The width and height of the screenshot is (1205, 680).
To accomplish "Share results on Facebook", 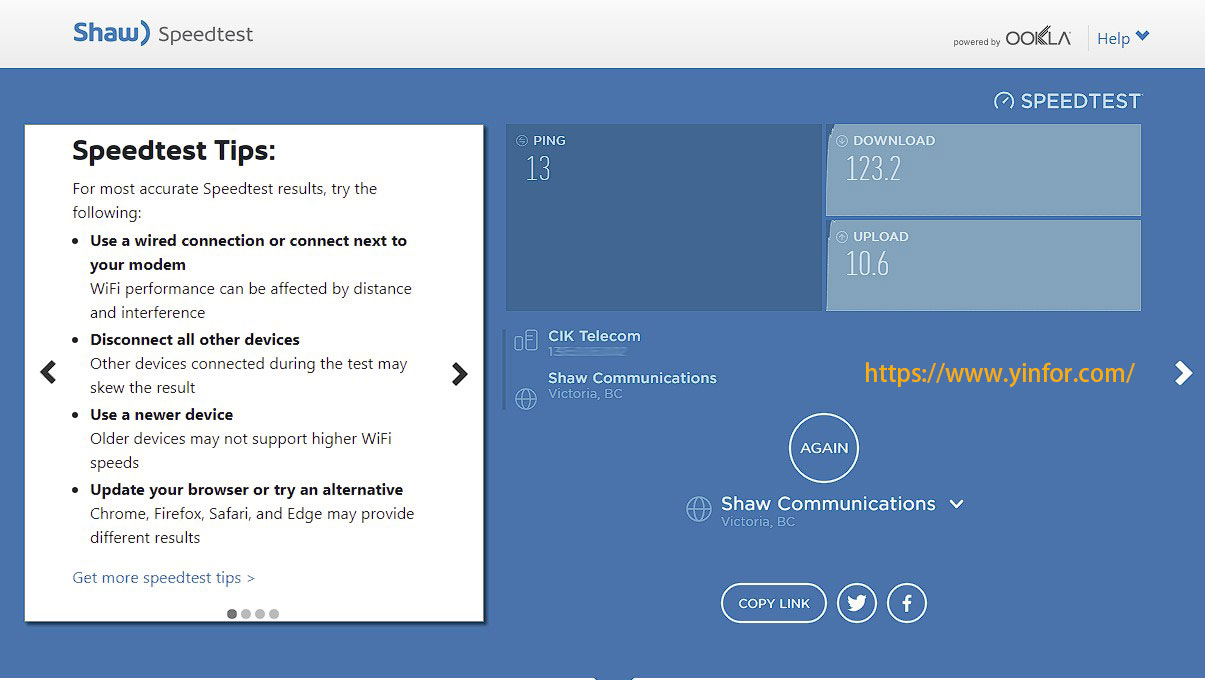I will (907, 603).
